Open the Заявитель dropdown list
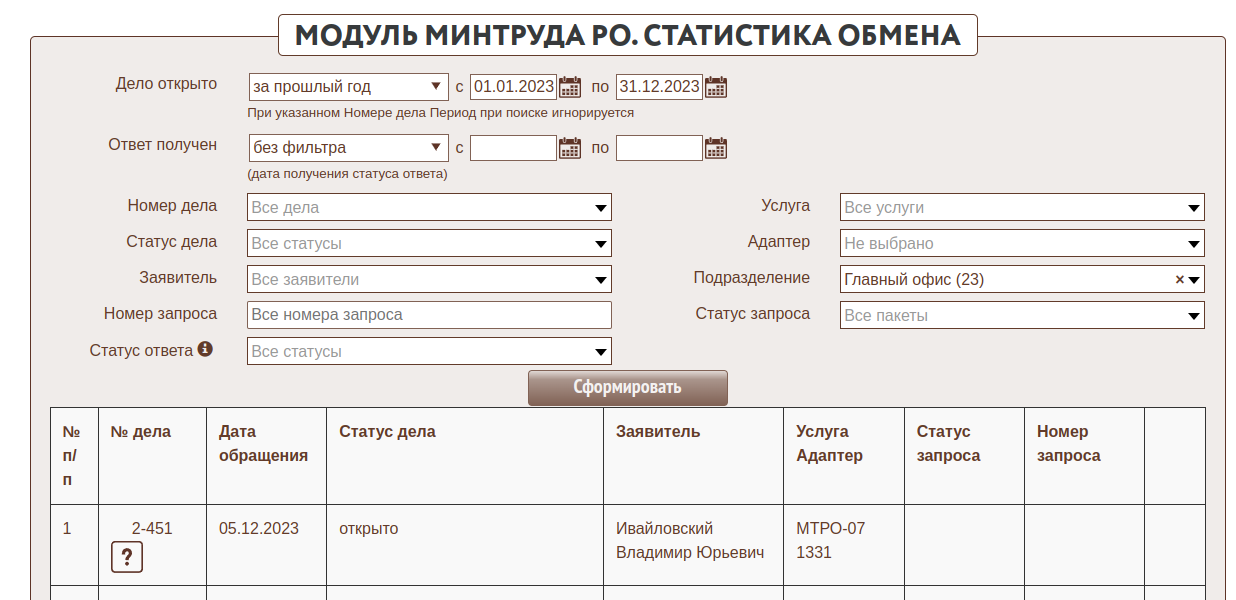The height and width of the screenshot is (600, 1236). (429, 280)
